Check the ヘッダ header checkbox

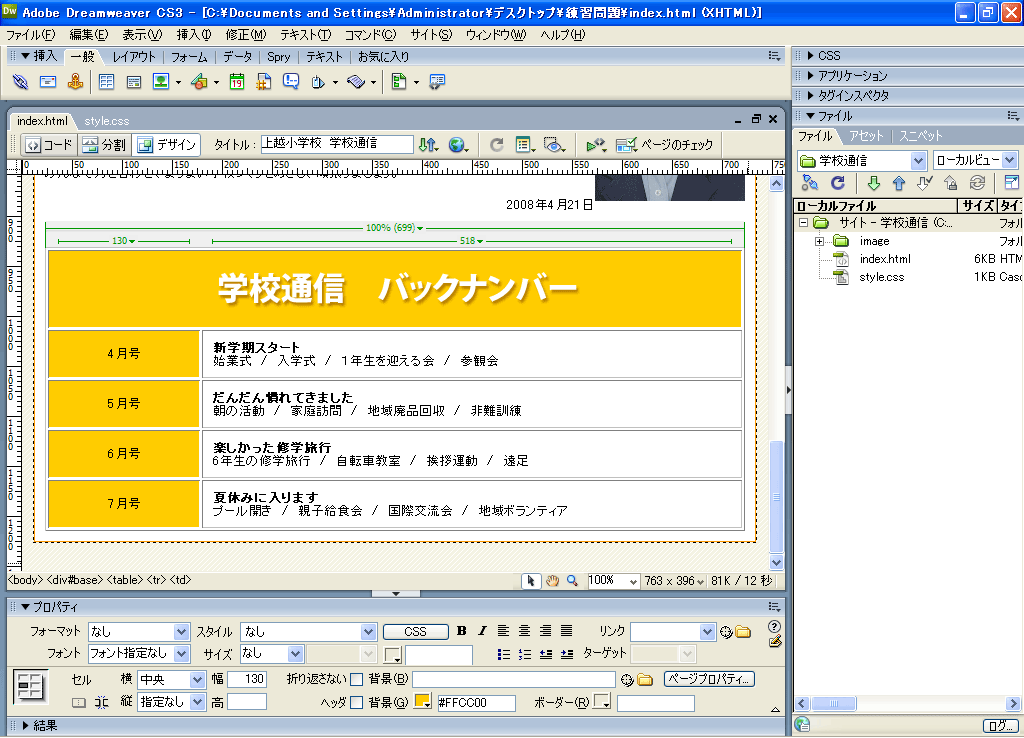click(356, 703)
